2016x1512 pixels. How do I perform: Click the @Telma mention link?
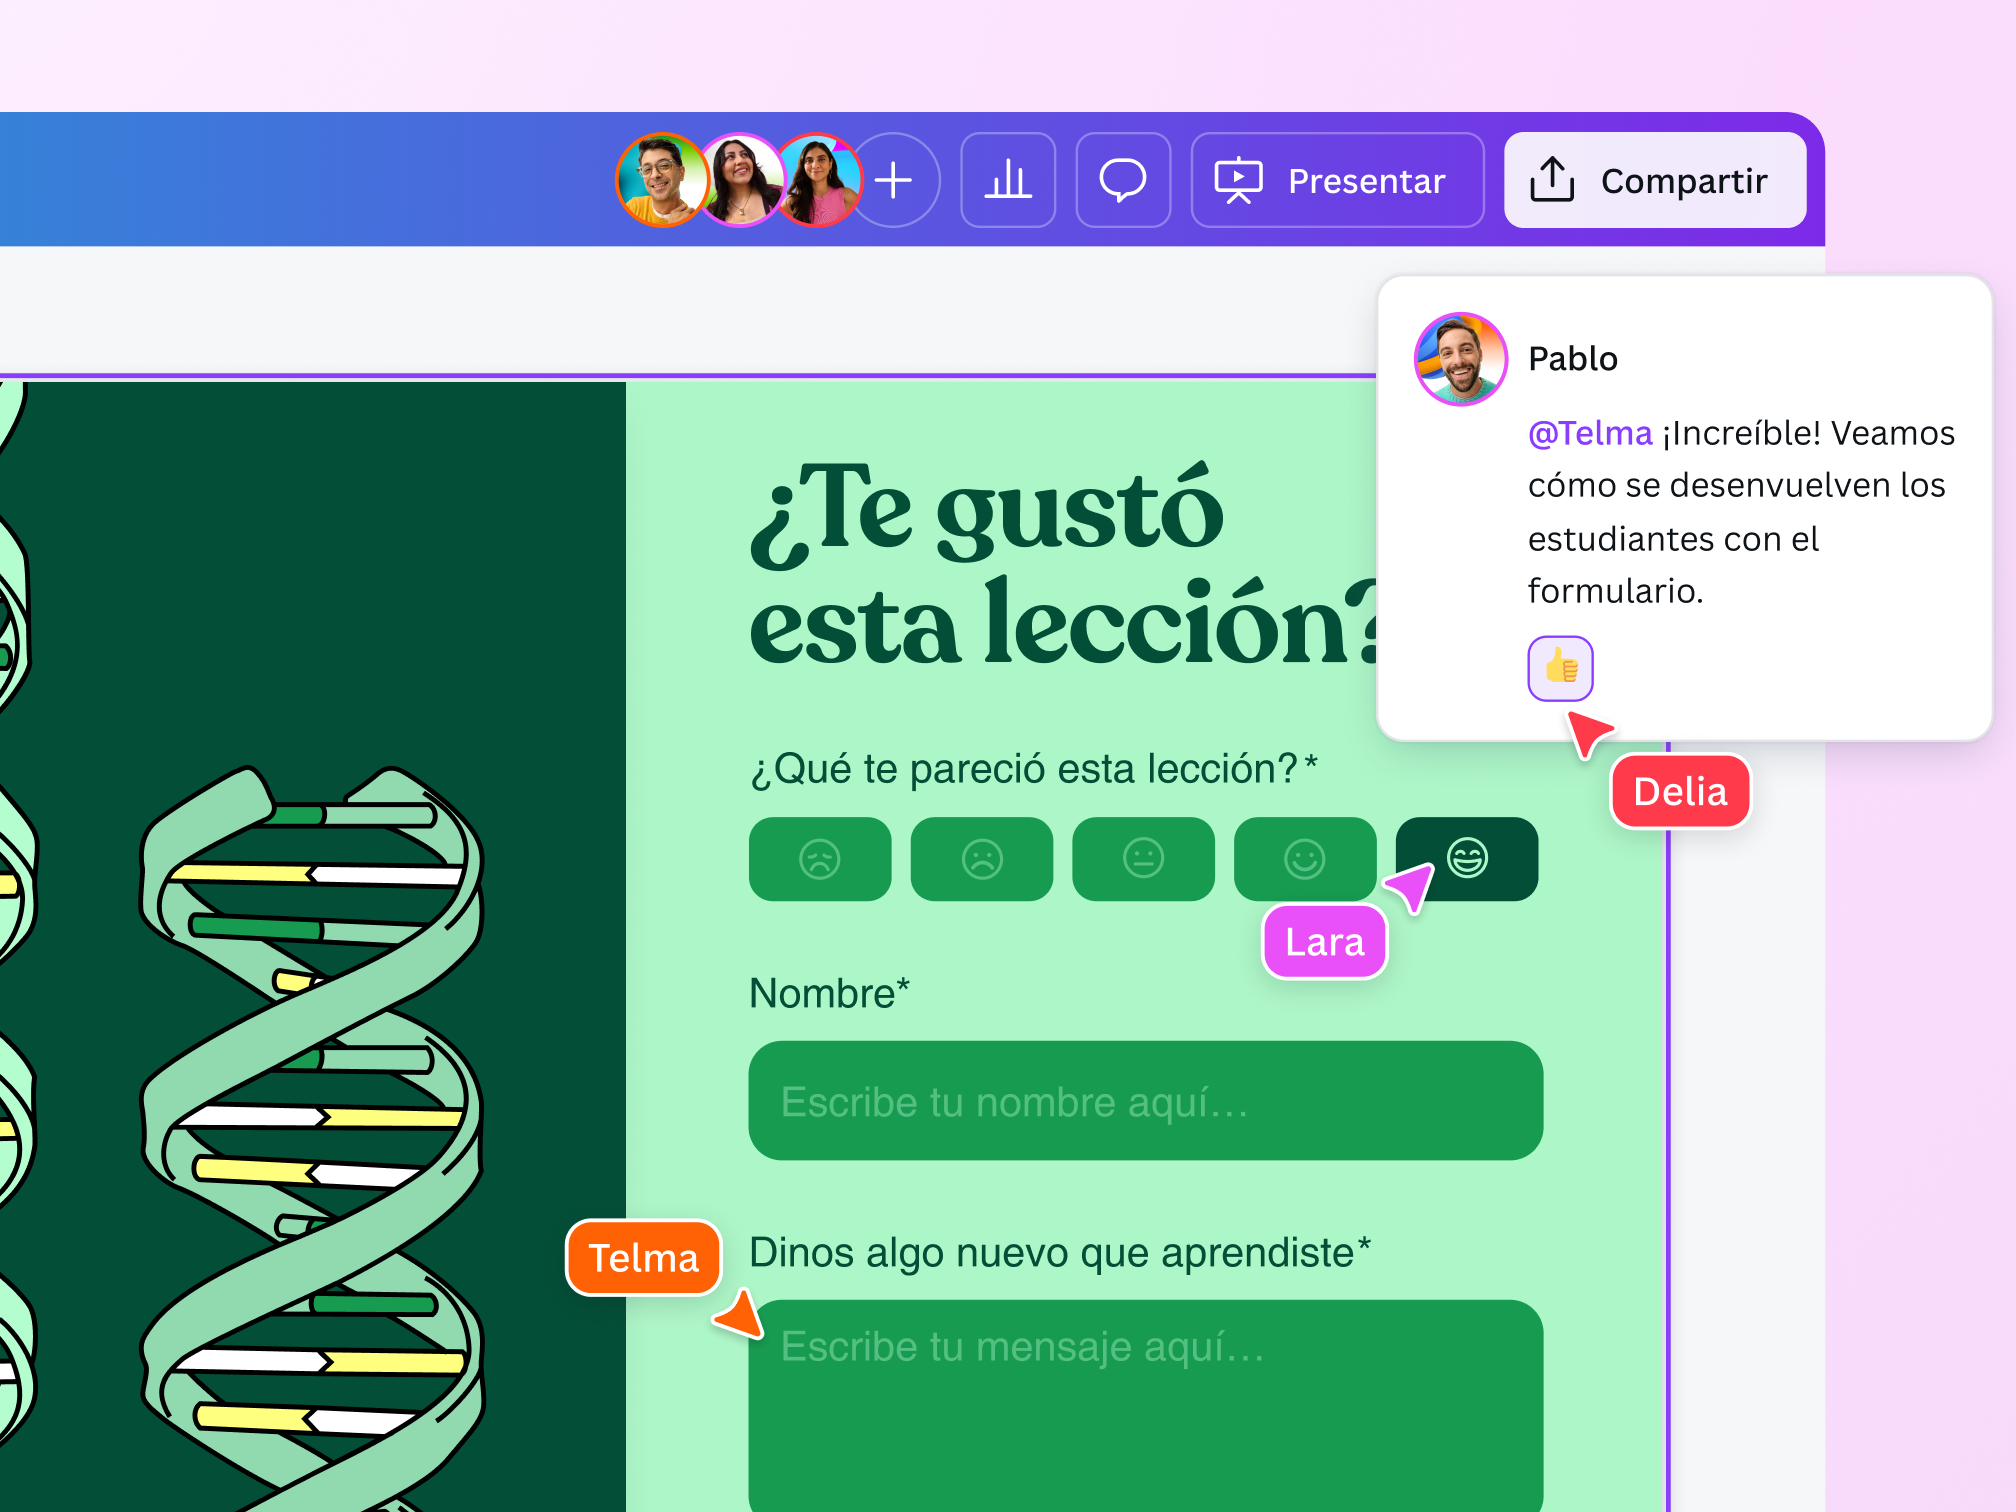(x=1590, y=433)
